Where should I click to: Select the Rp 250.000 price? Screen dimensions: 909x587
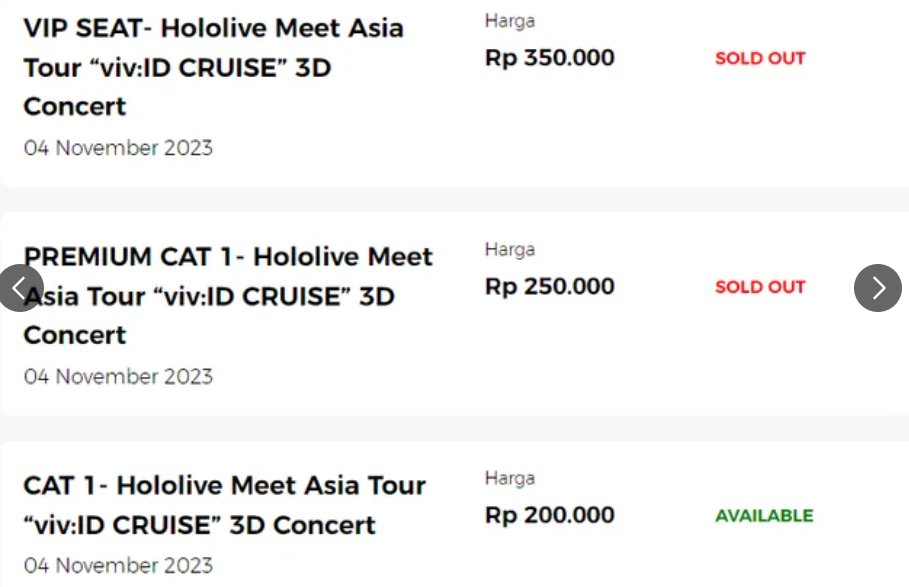[x=549, y=287]
